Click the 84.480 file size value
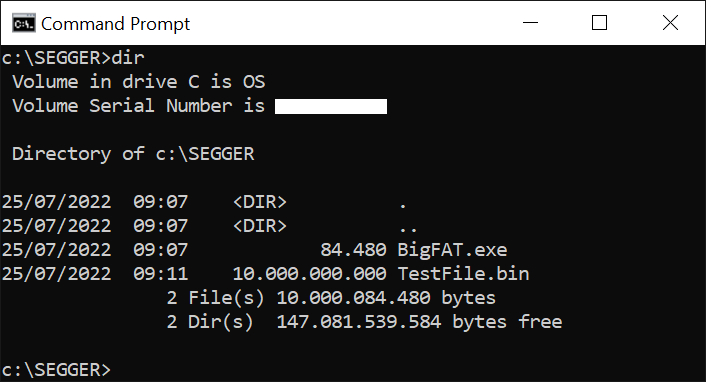Screen dimensions: 706x382 coord(353,250)
